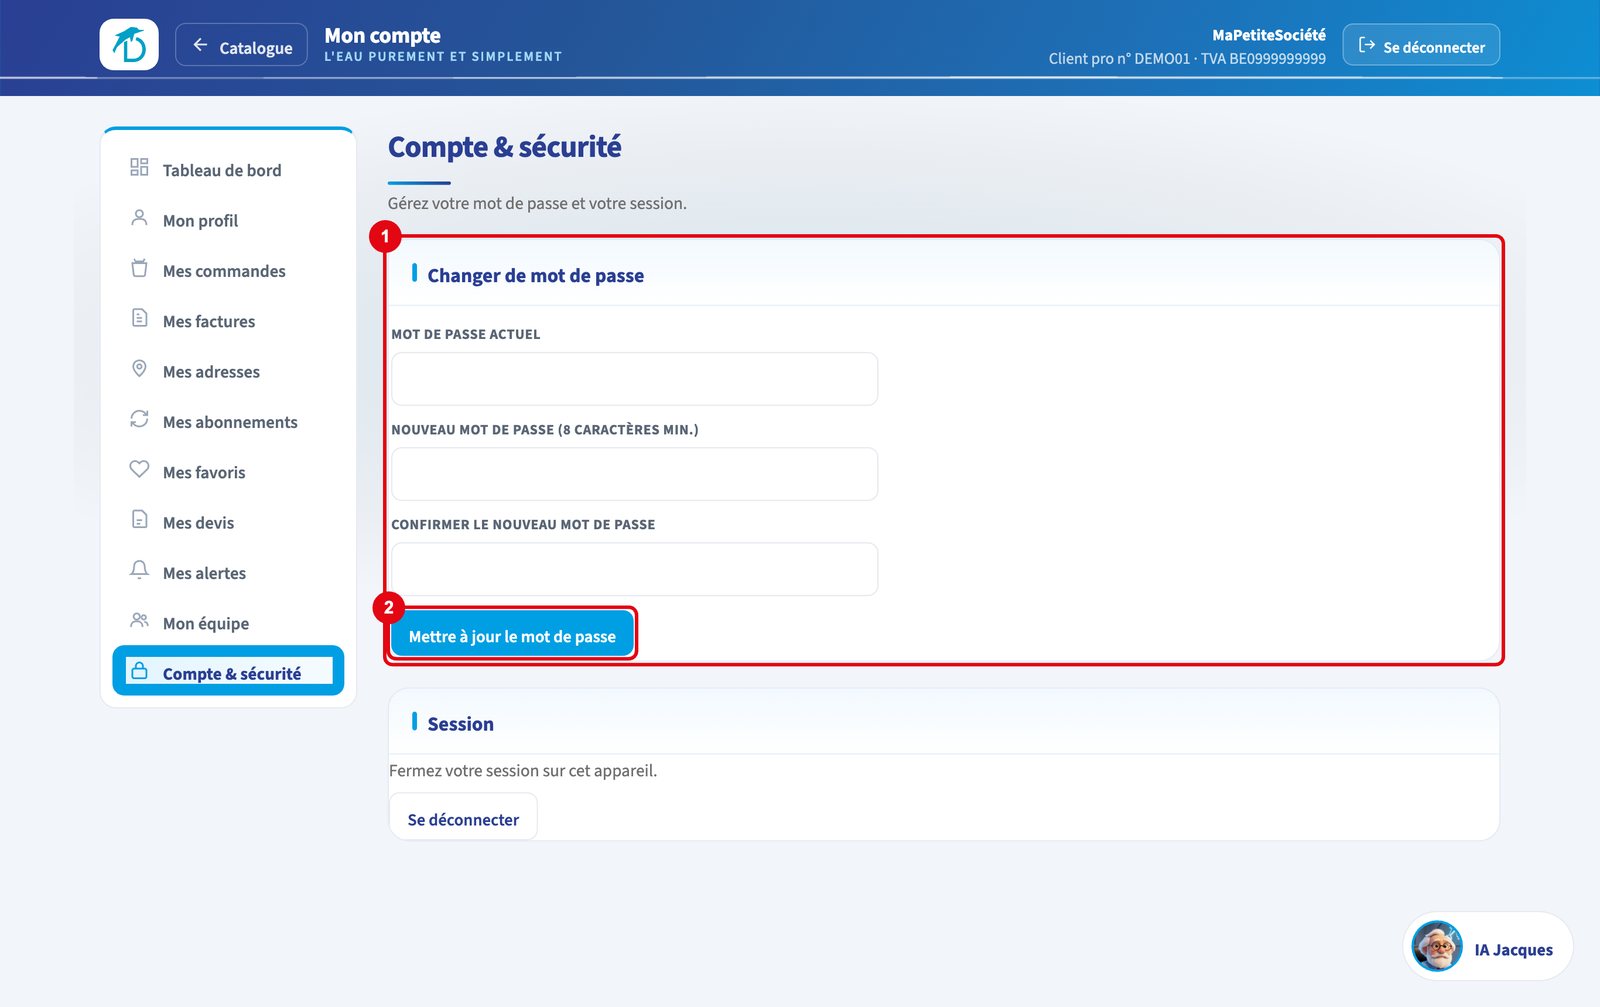Open the IA Jacques assistant chat
Screen dimensions: 1600x1007
click(x=1488, y=946)
